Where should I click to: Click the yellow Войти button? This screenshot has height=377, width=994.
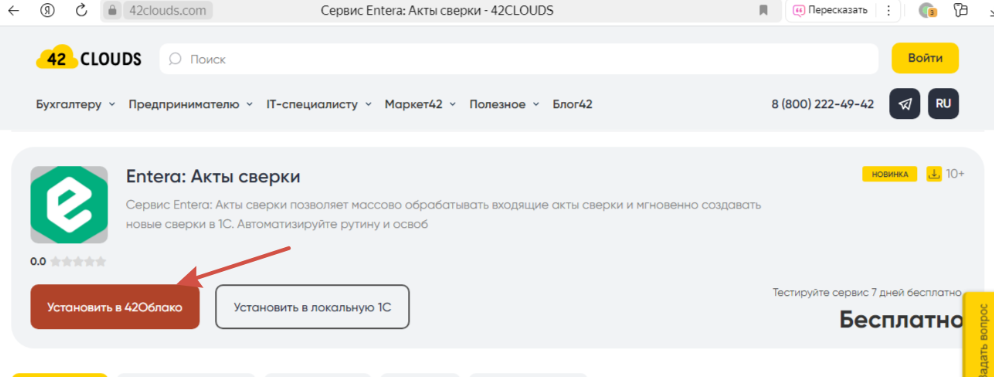[925, 58]
